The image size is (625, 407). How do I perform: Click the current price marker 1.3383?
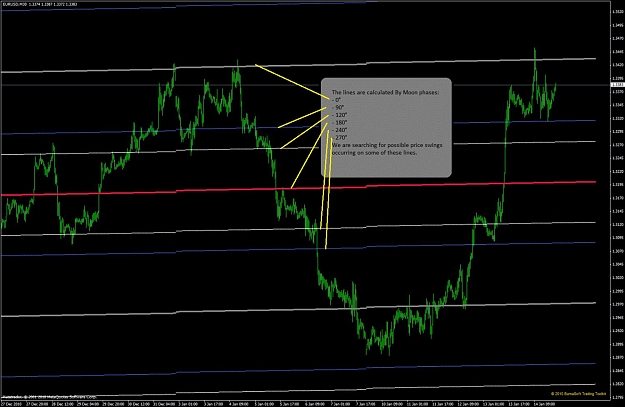(617, 85)
